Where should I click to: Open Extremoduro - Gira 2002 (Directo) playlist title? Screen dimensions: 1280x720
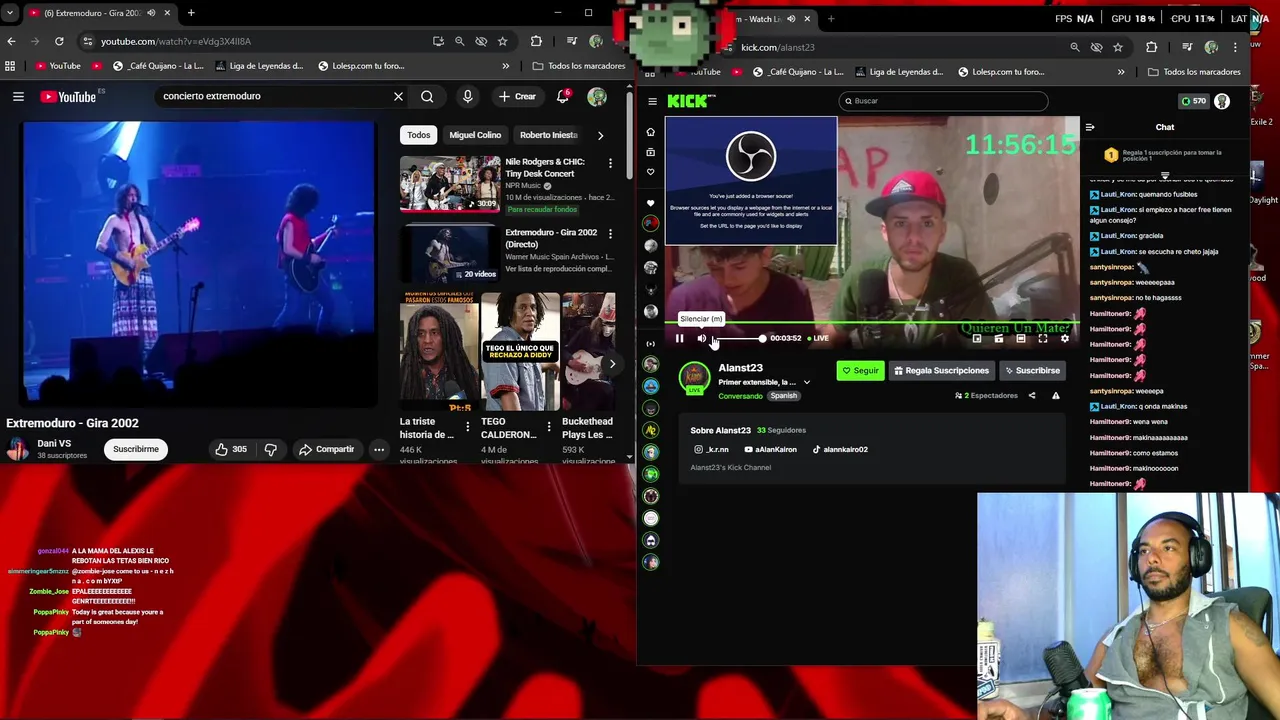coord(551,238)
